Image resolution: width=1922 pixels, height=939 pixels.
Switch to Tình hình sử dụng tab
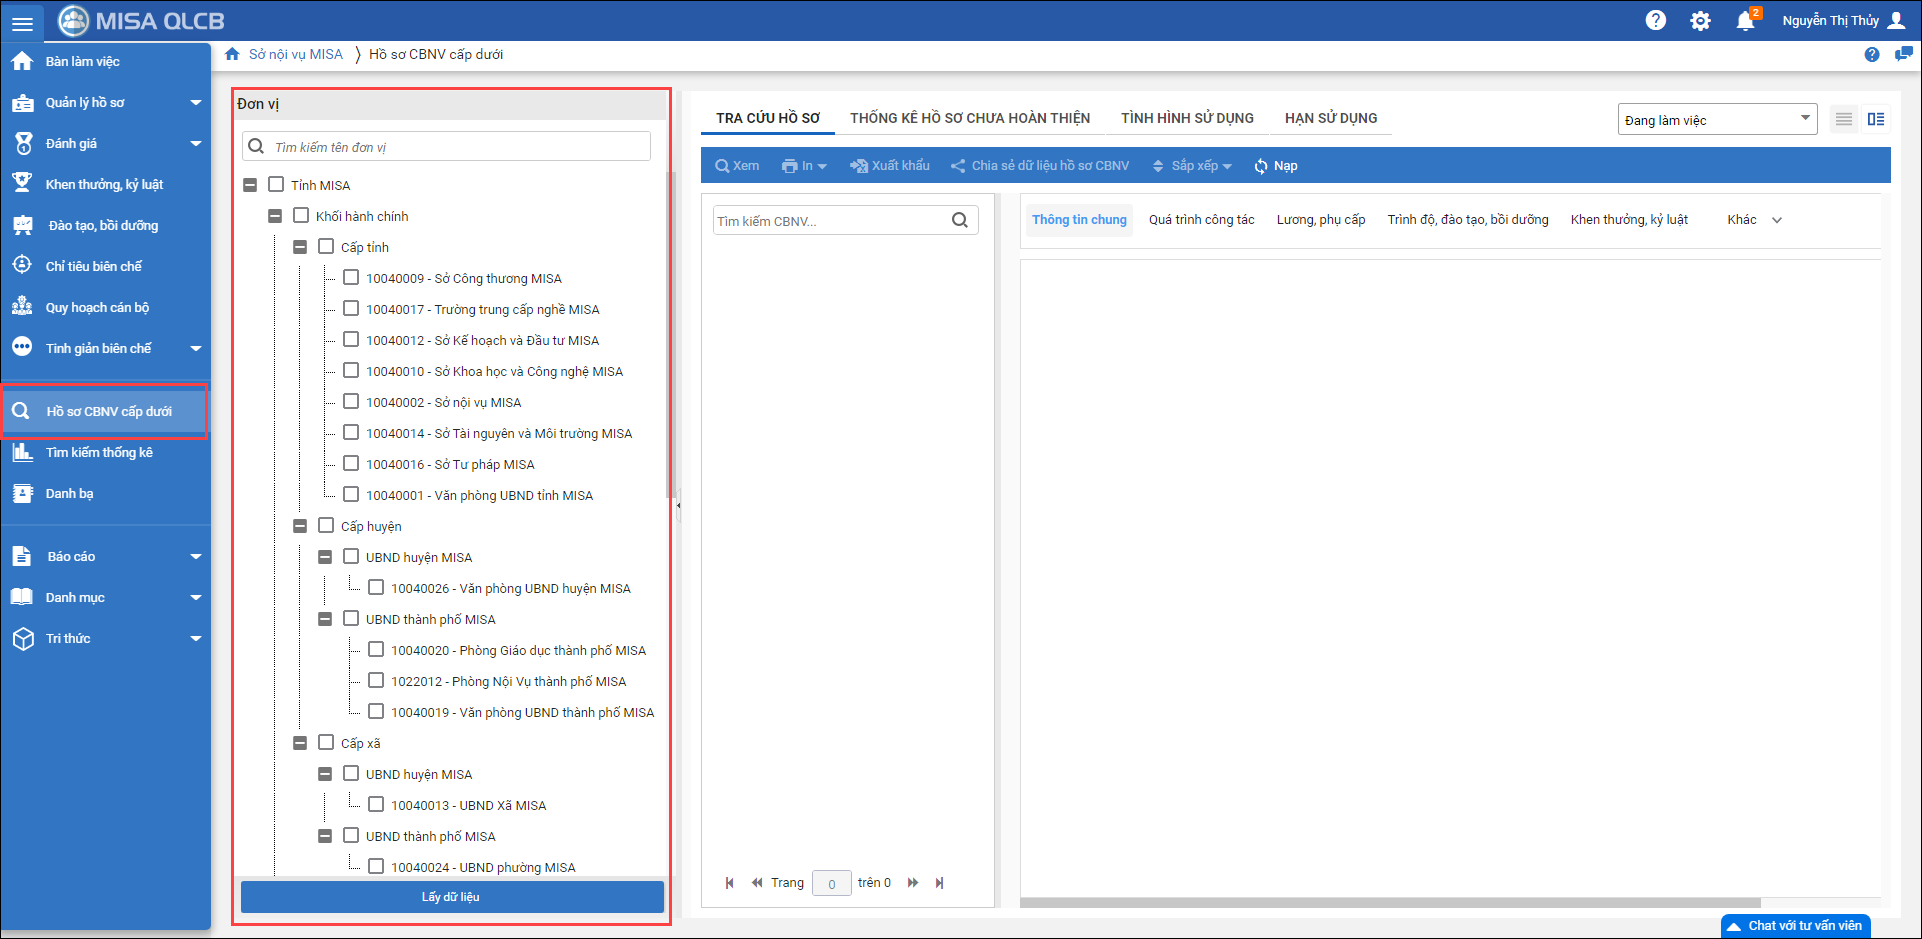click(1187, 118)
